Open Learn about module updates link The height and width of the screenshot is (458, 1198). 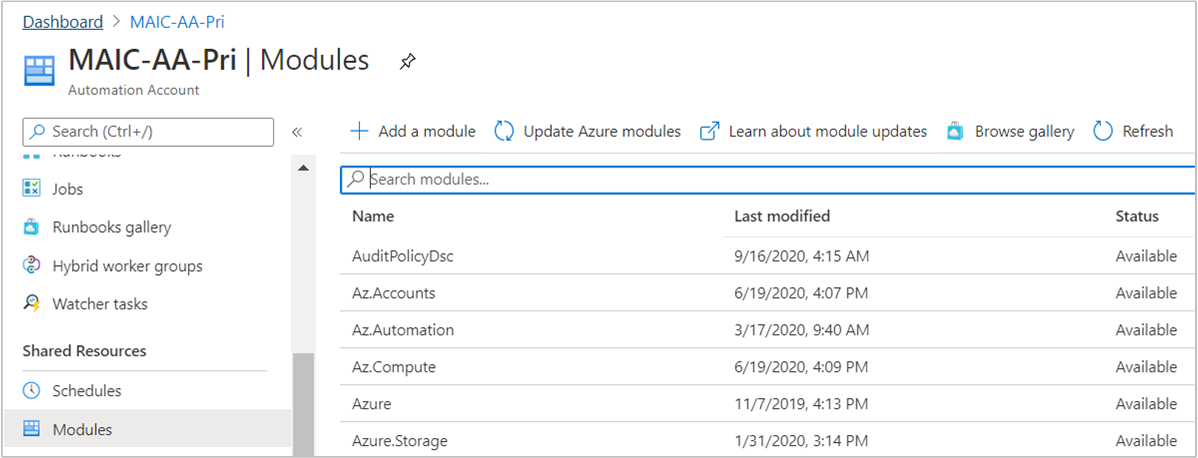pos(814,131)
